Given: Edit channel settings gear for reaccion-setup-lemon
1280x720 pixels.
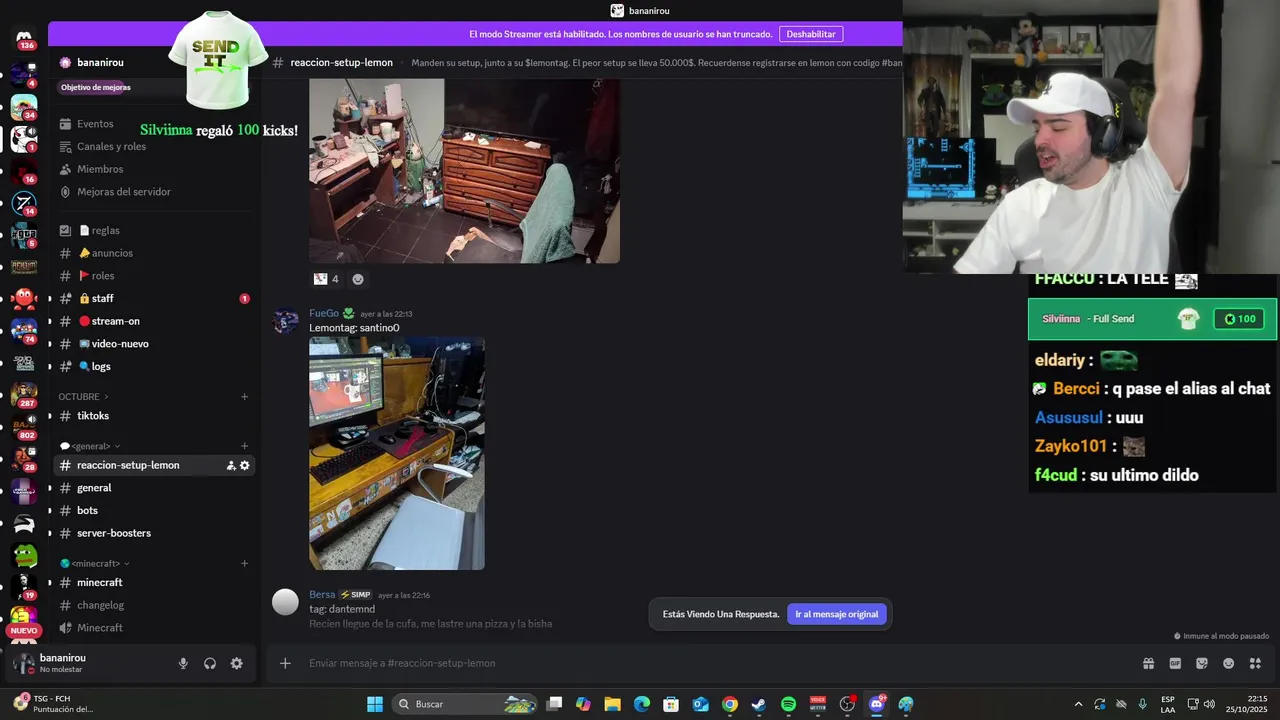Looking at the screenshot, I should pos(244,465).
